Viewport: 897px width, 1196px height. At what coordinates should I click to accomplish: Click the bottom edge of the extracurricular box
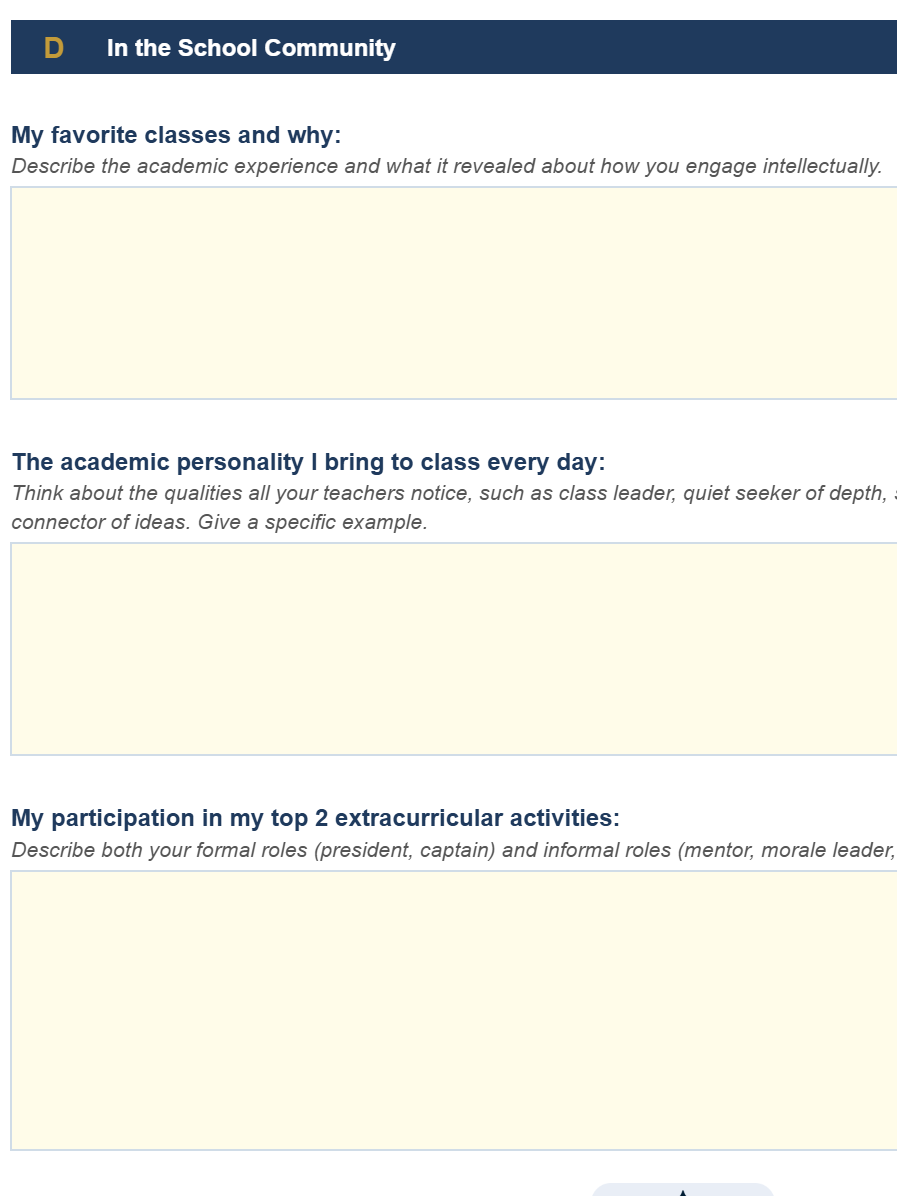(454, 1149)
